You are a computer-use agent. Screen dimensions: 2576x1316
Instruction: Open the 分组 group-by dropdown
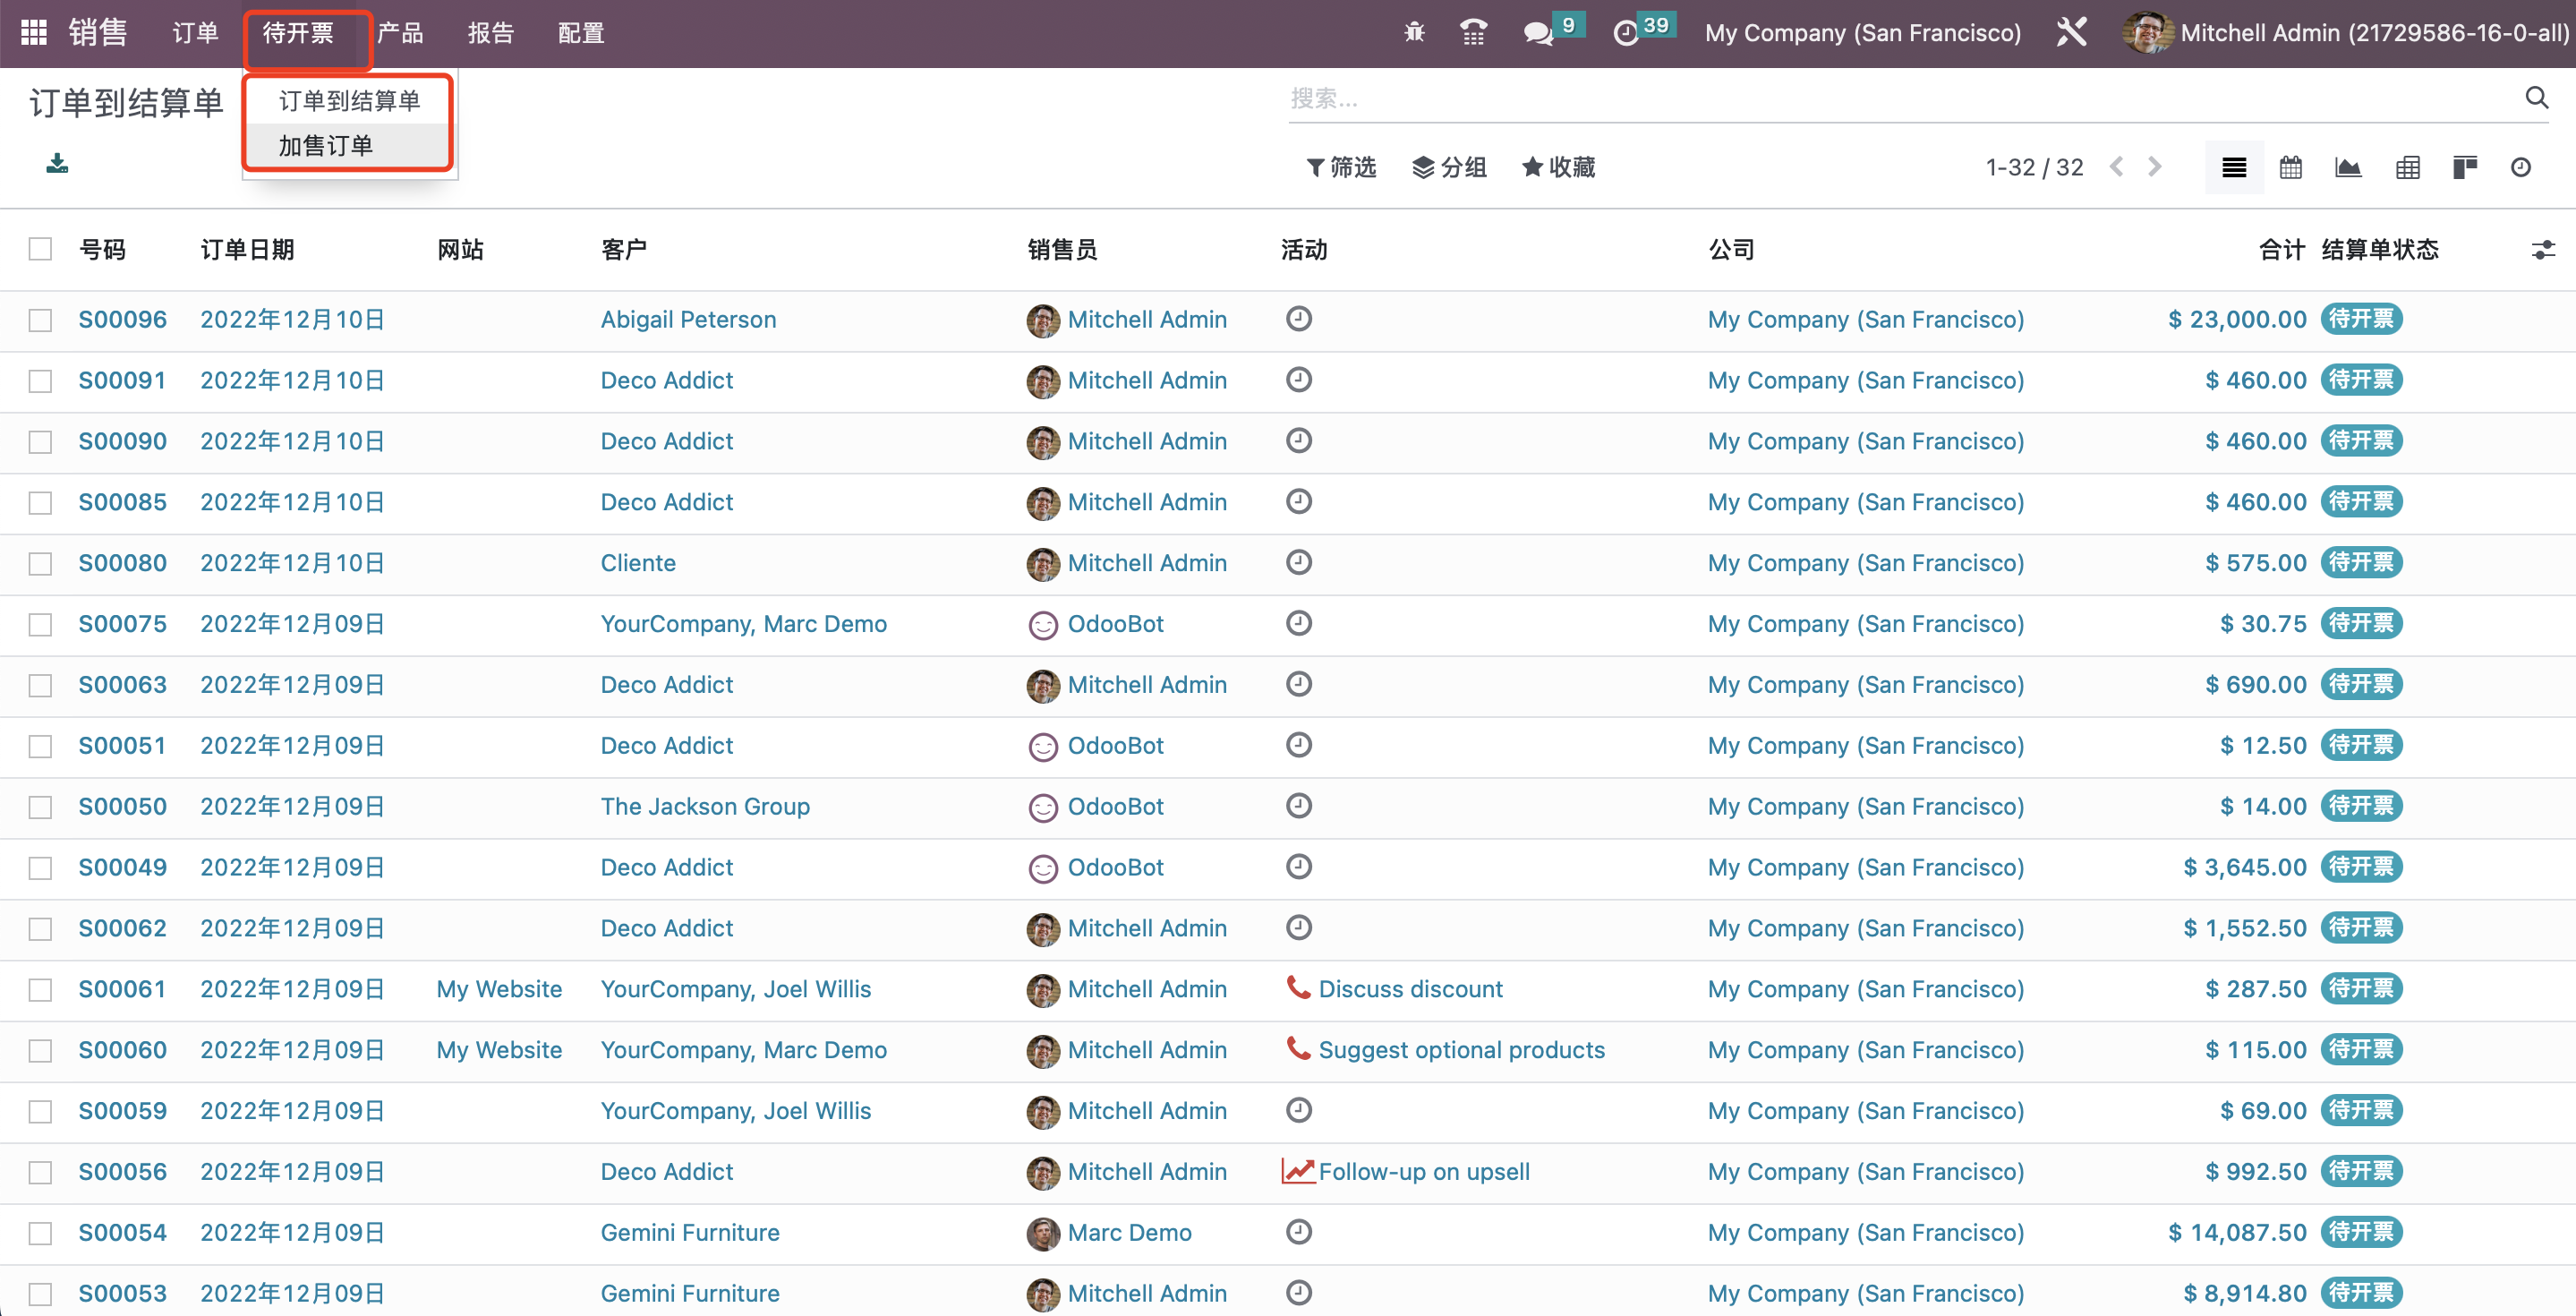coord(1449,167)
